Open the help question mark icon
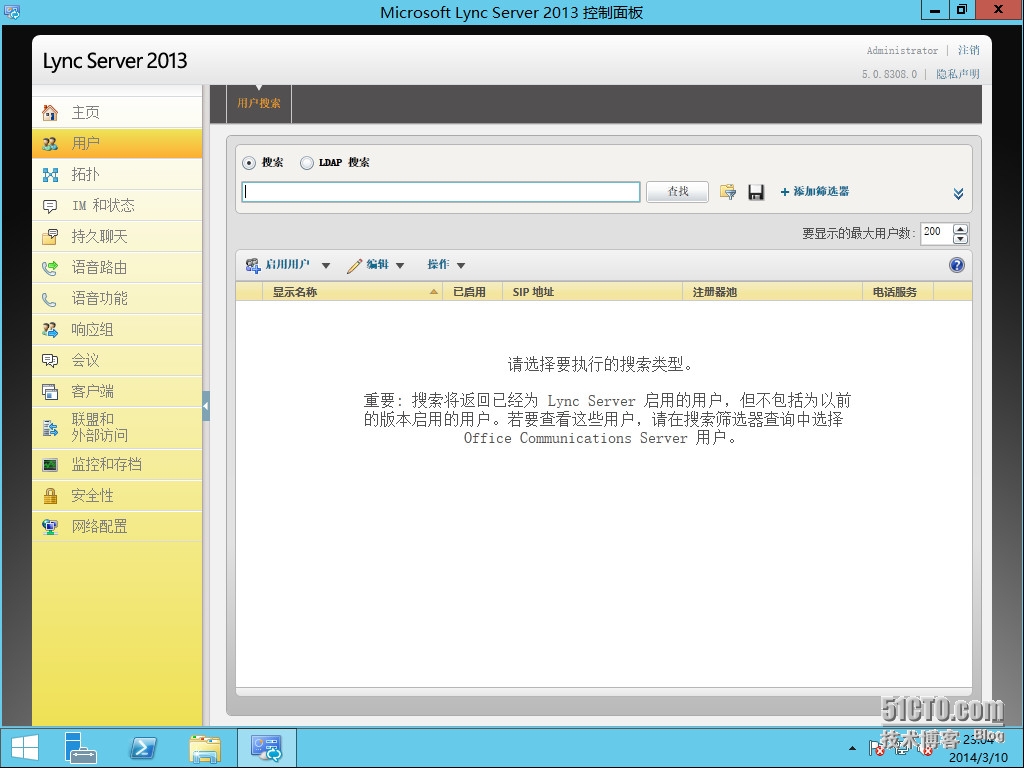This screenshot has width=1024, height=768. [957, 265]
